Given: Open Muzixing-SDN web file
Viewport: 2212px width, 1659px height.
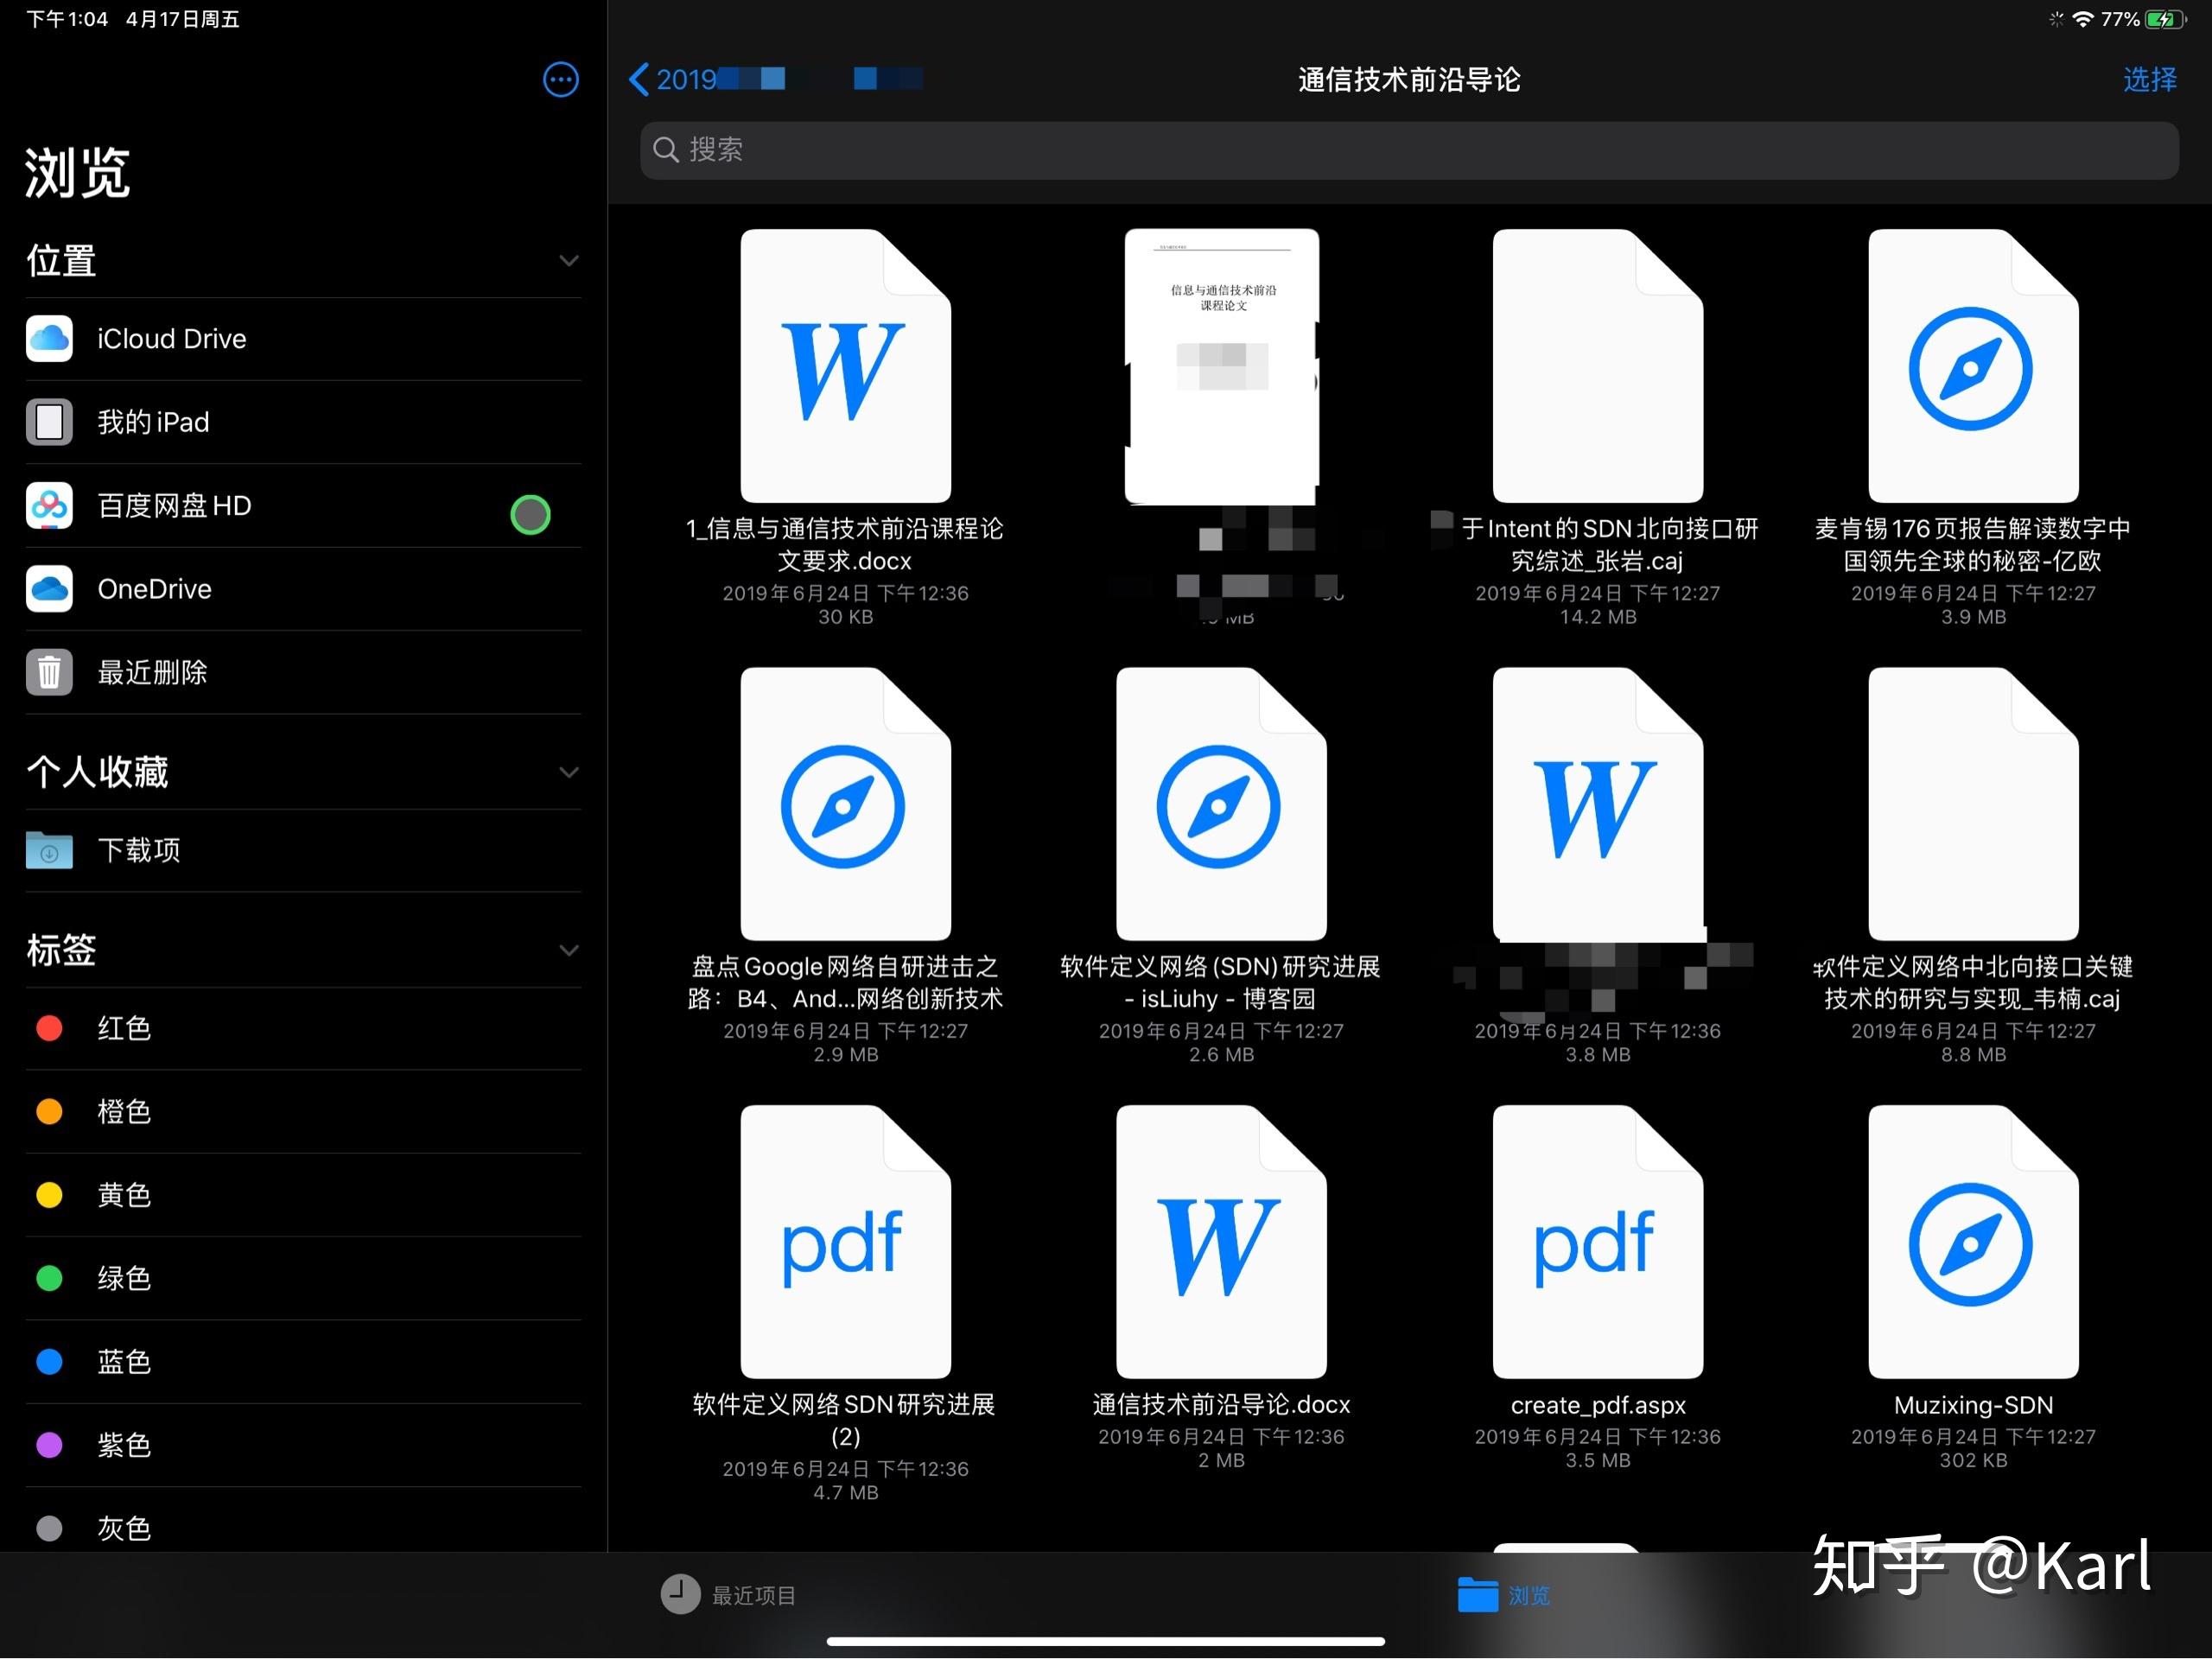Looking at the screenshot, I should [1973, 1242].
